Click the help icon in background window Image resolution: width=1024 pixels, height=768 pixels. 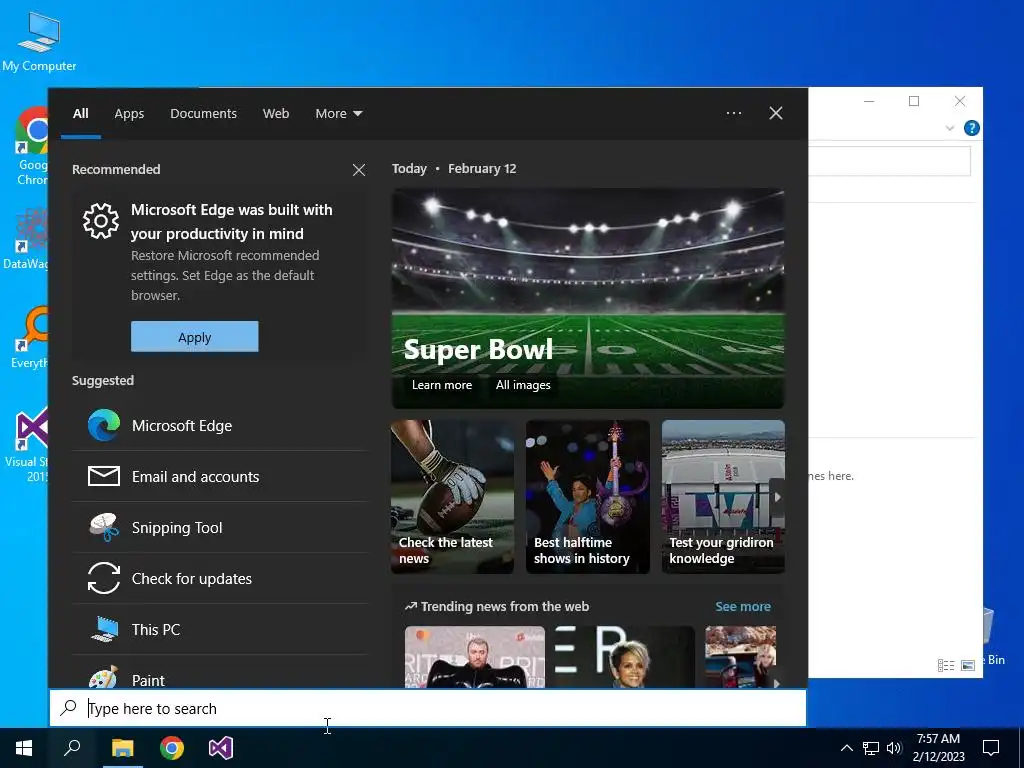click(972, 128)
